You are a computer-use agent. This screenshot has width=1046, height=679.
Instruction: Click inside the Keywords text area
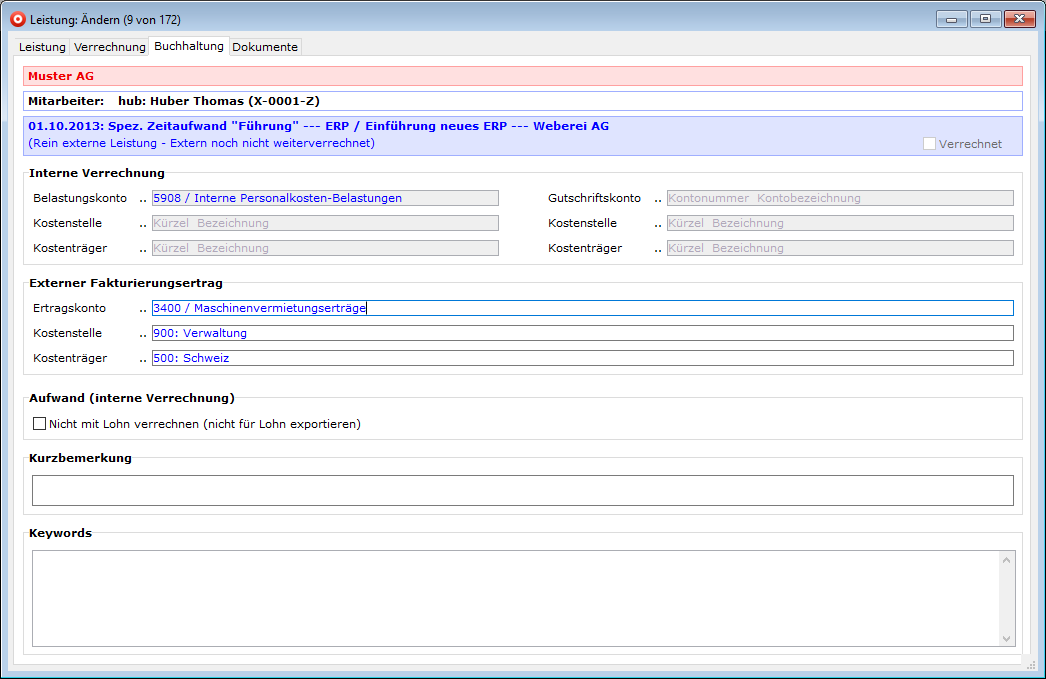tap(515, 598)
